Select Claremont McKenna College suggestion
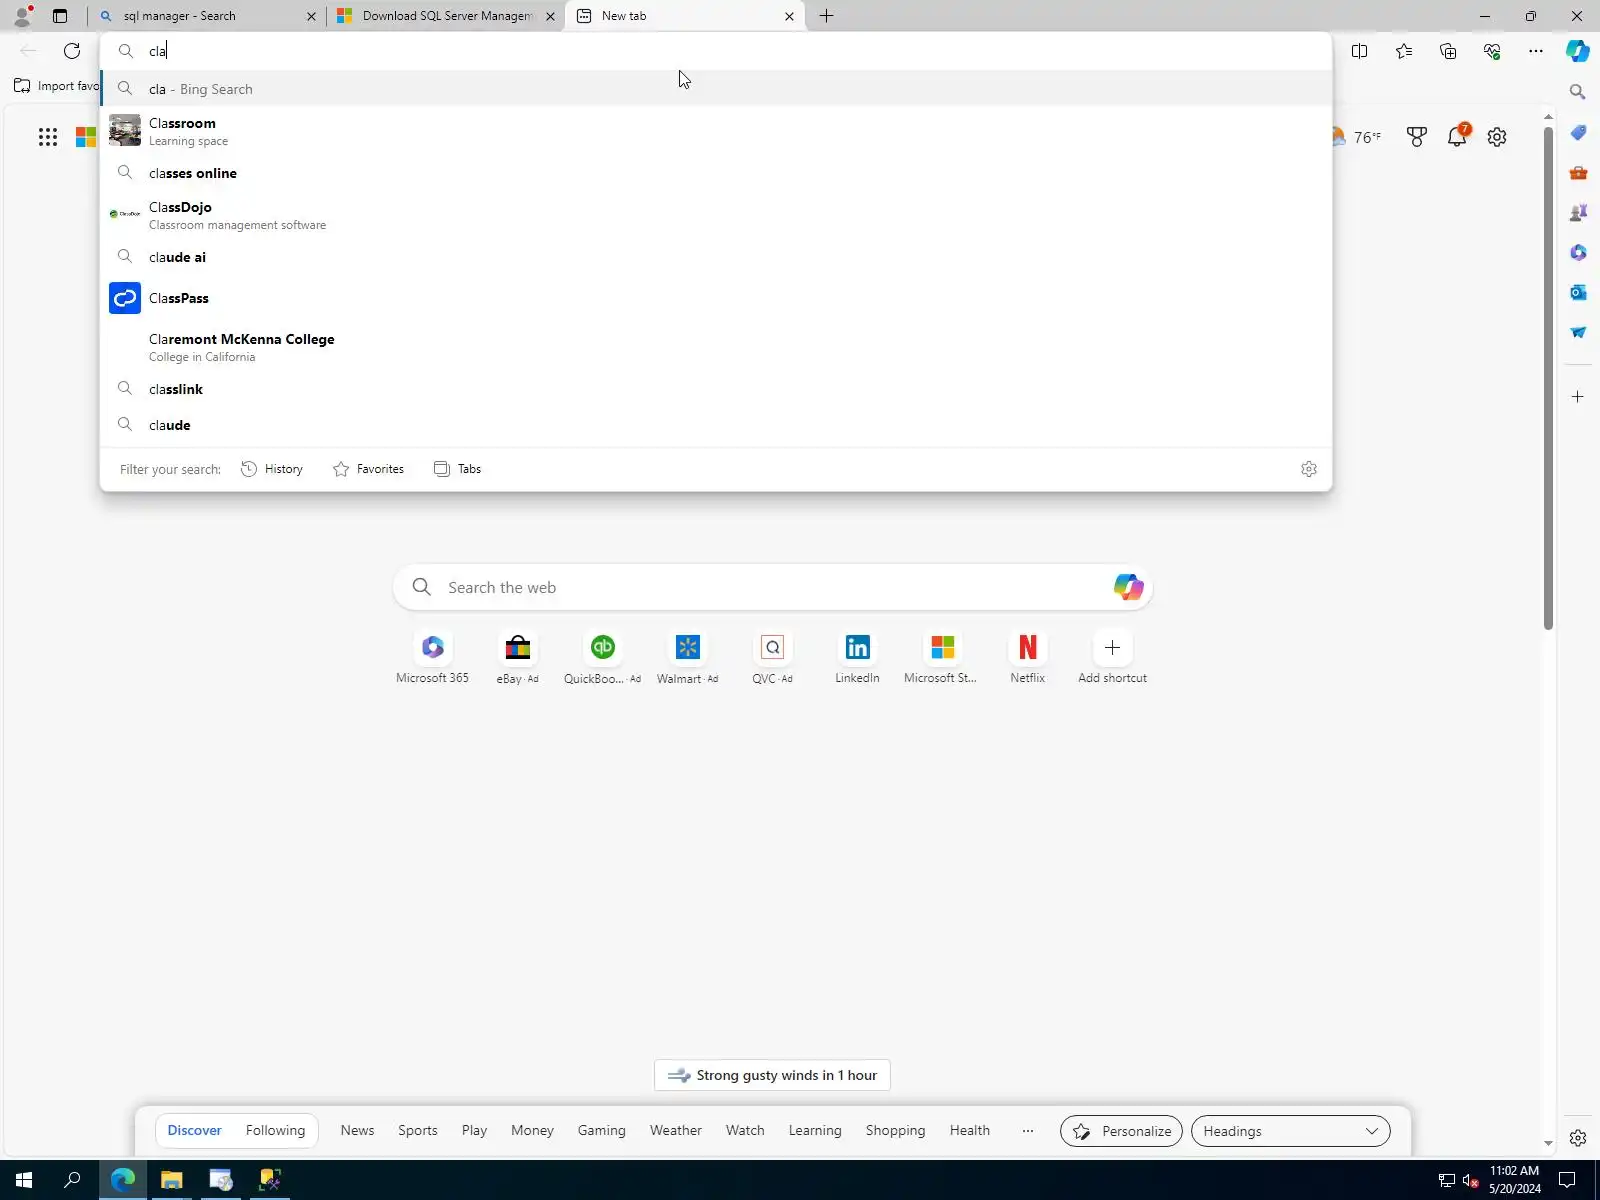1600x1200 pixels. tap(716, 347)
